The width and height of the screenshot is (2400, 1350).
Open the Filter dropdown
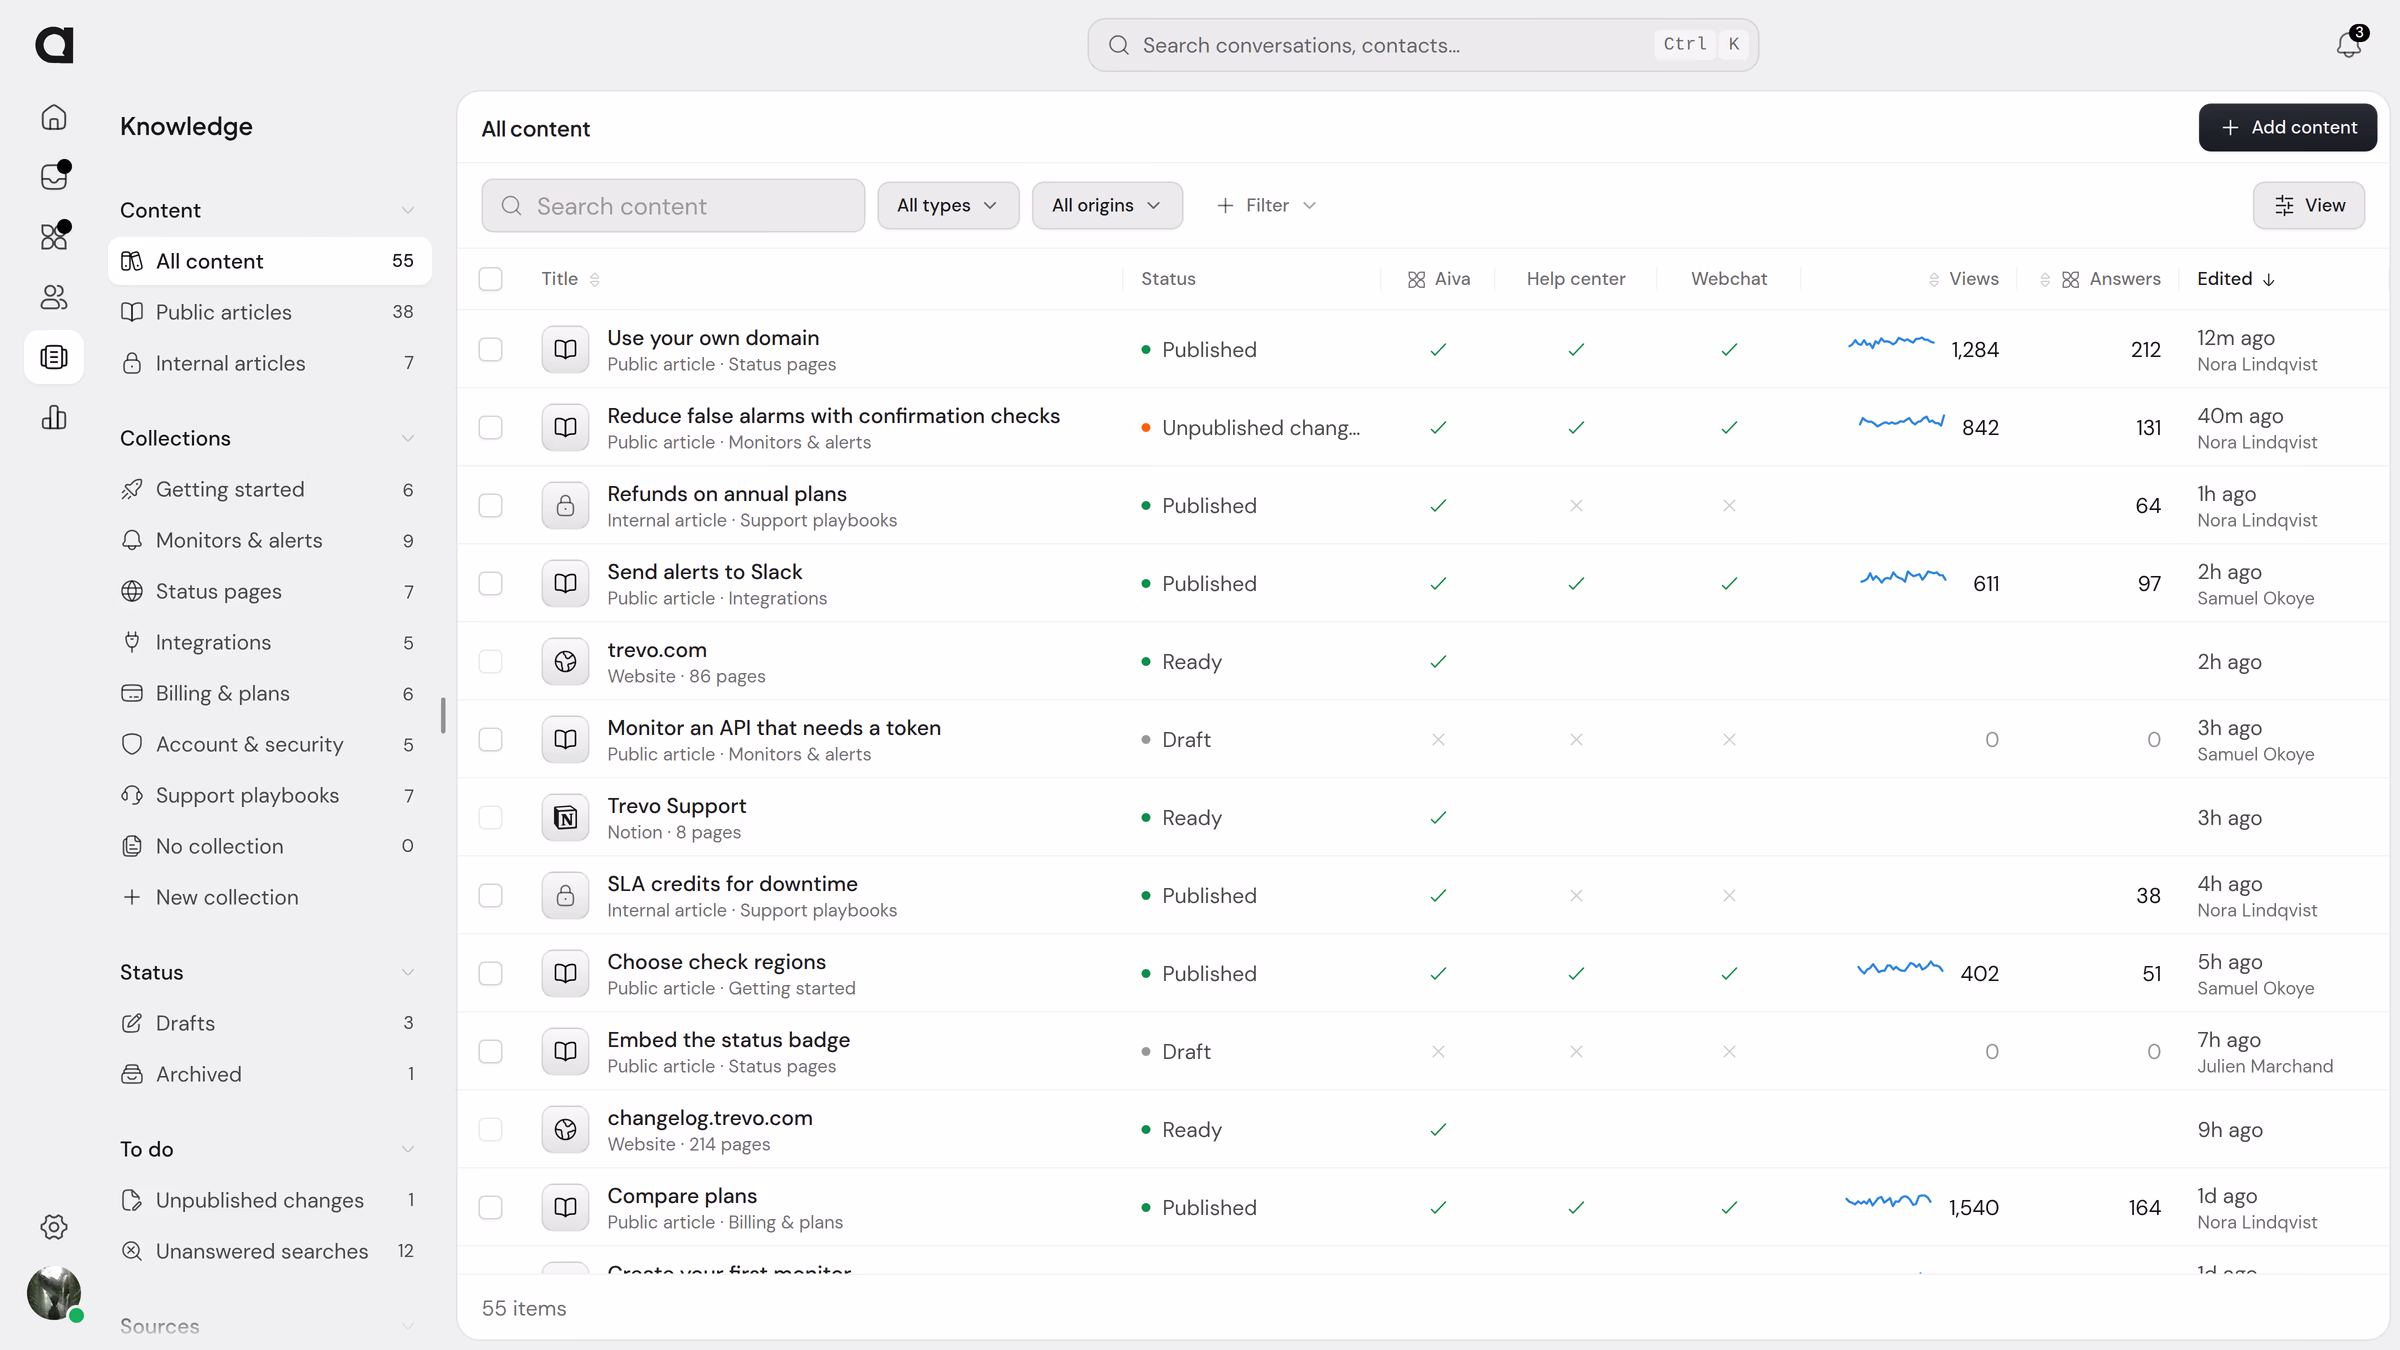(1266, 205)
